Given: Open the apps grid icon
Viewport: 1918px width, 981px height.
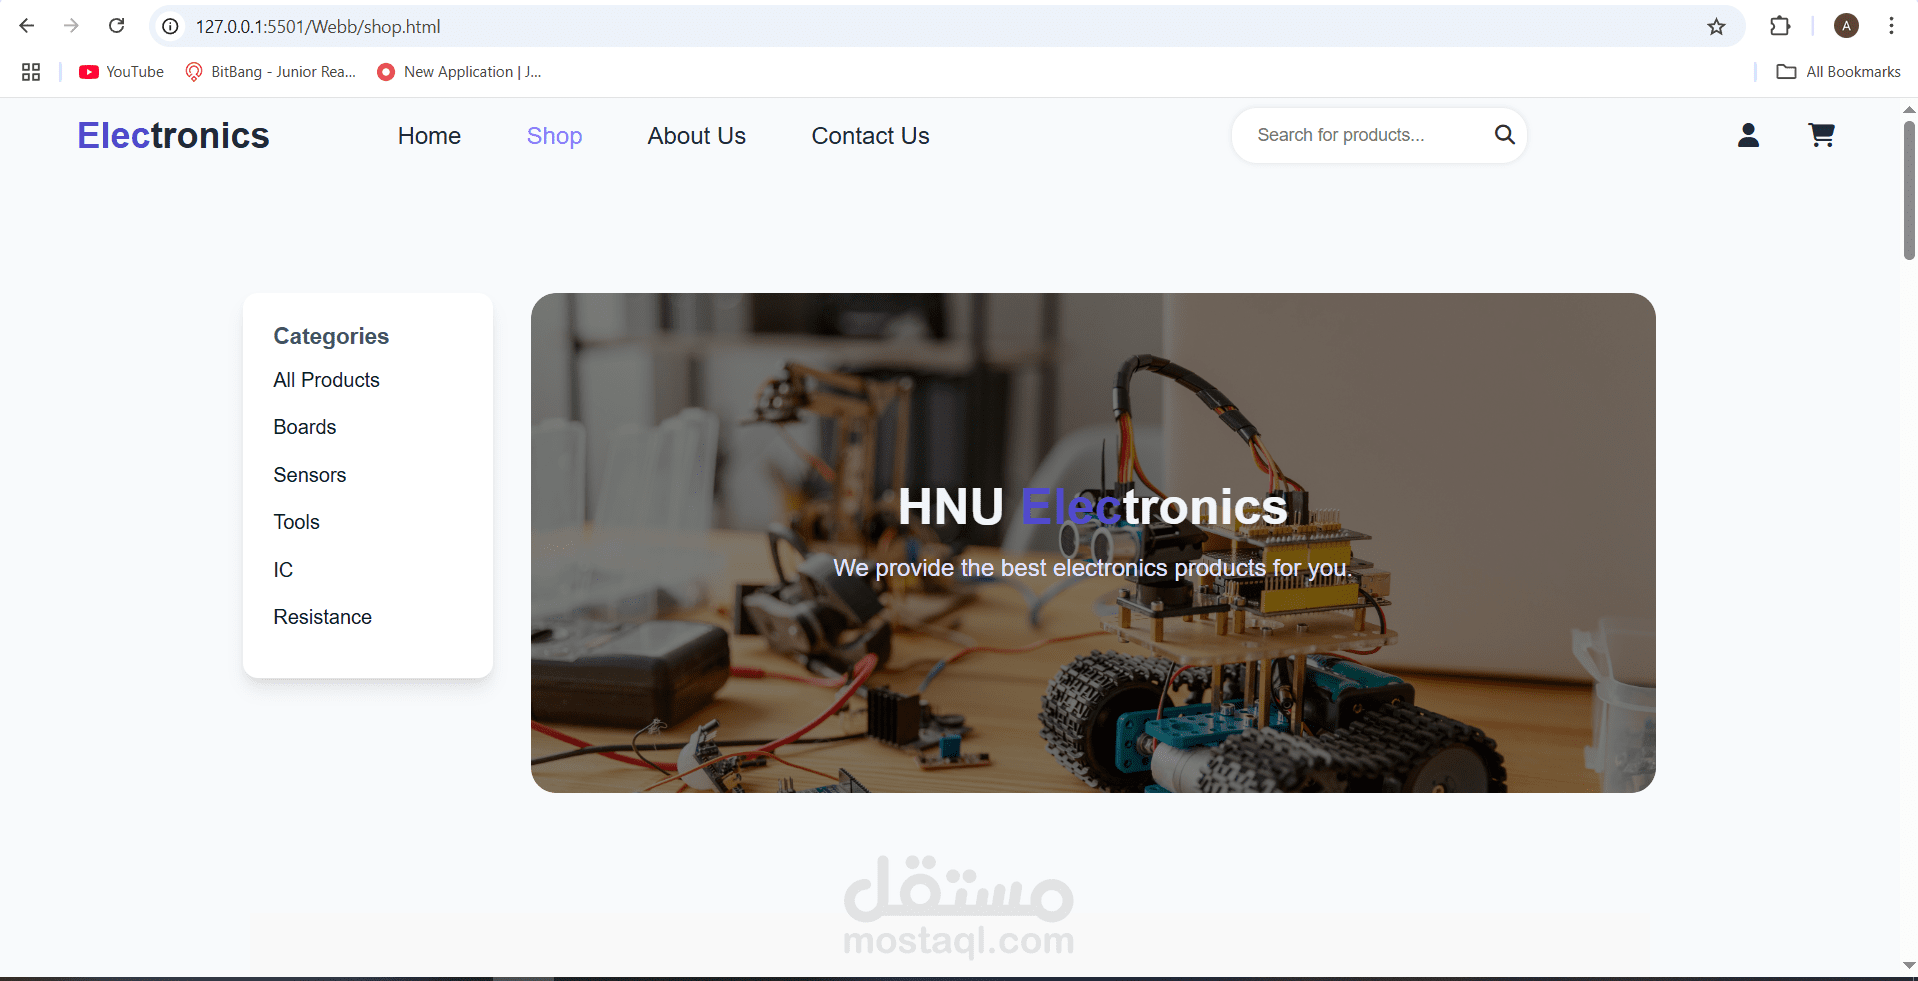Looking at the screenshot, I should pos(31,72).
